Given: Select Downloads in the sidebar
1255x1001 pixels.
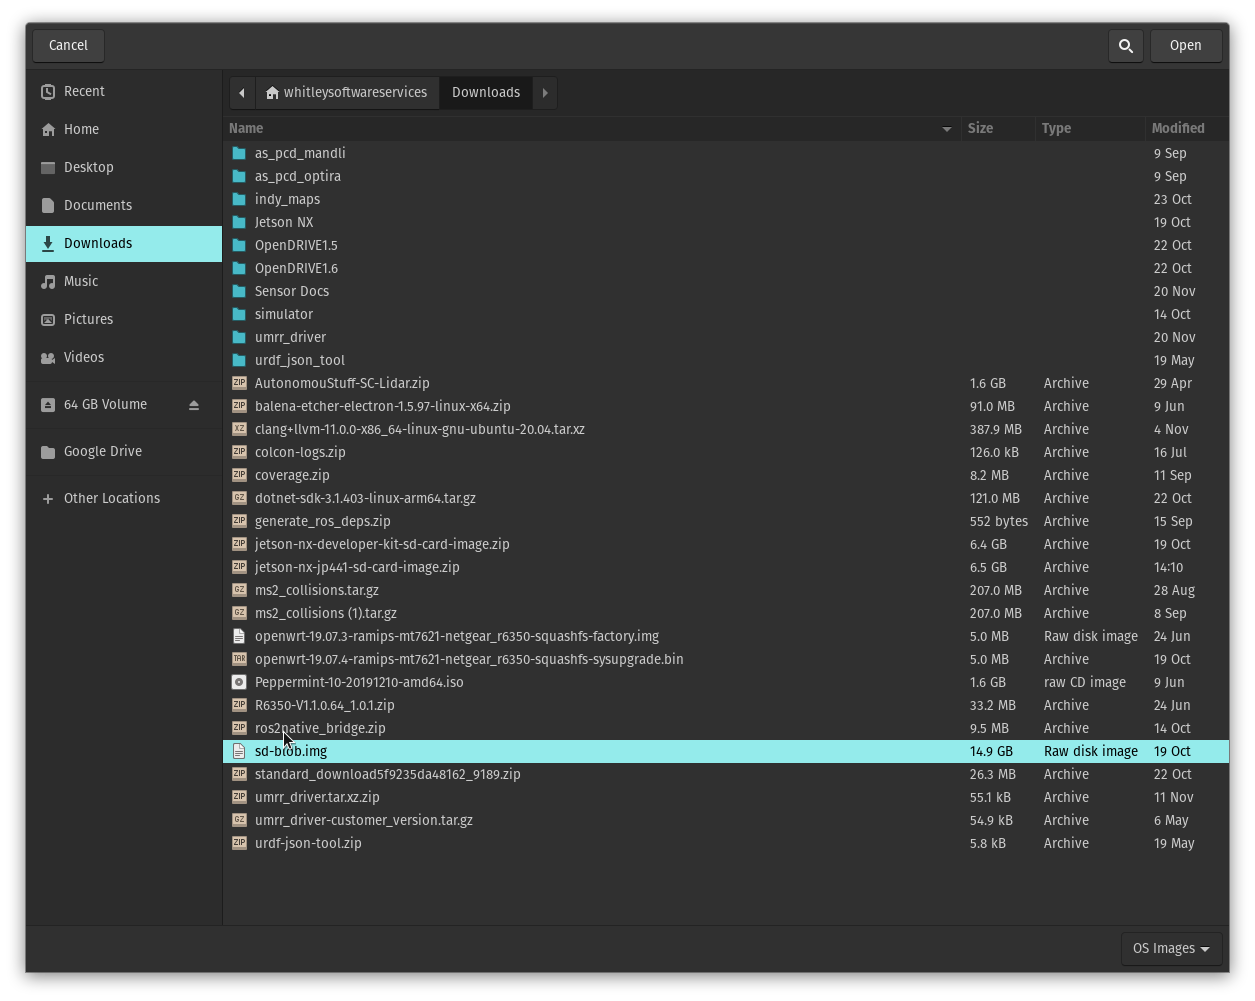Looking at the screenshot, I should tap(124, 244).
